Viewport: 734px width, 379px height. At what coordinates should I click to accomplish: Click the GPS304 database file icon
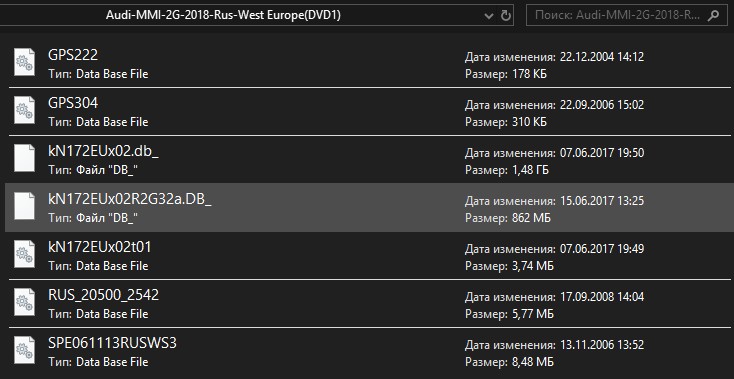24,110
